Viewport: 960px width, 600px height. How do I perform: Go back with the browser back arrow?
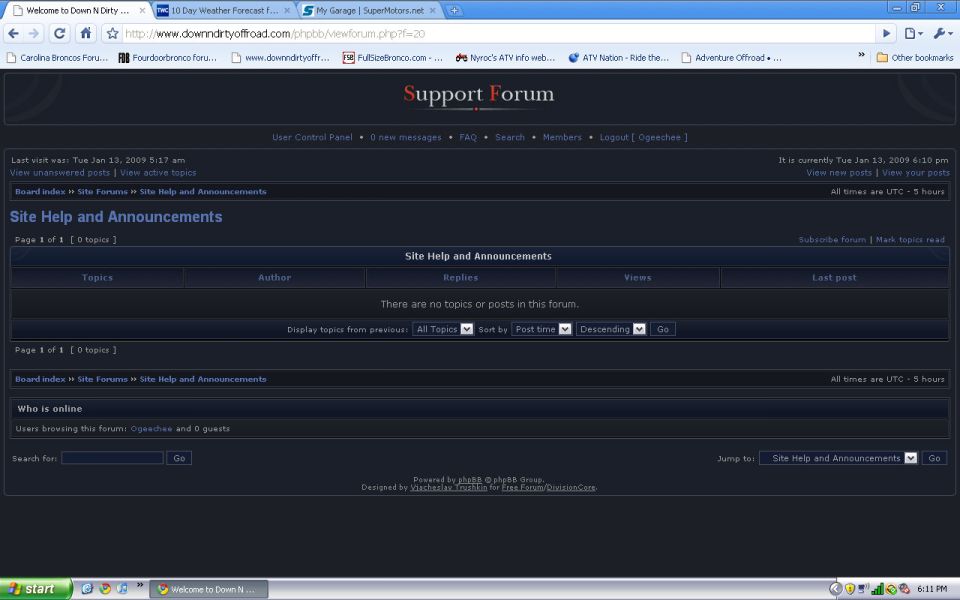coord(13,34)
